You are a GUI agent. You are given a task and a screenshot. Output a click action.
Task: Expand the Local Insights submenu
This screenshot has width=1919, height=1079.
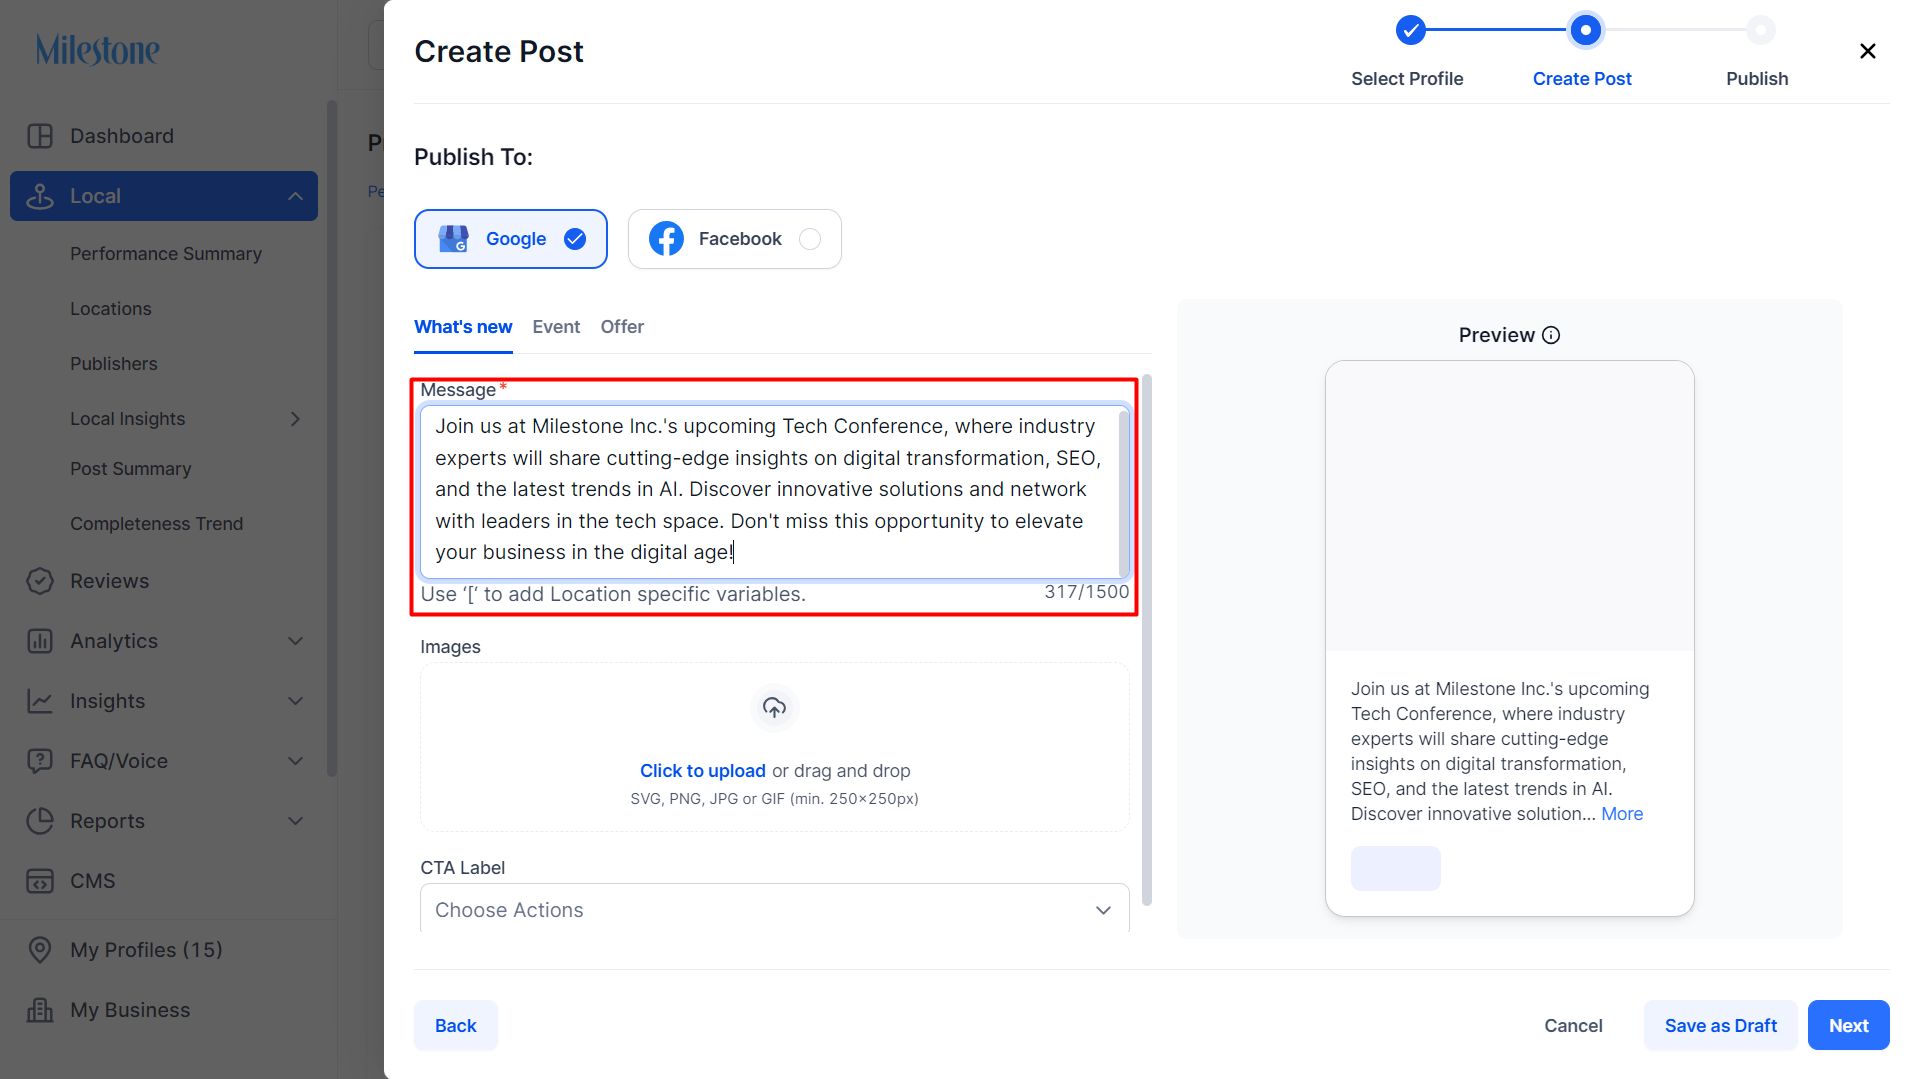(295, 419)
